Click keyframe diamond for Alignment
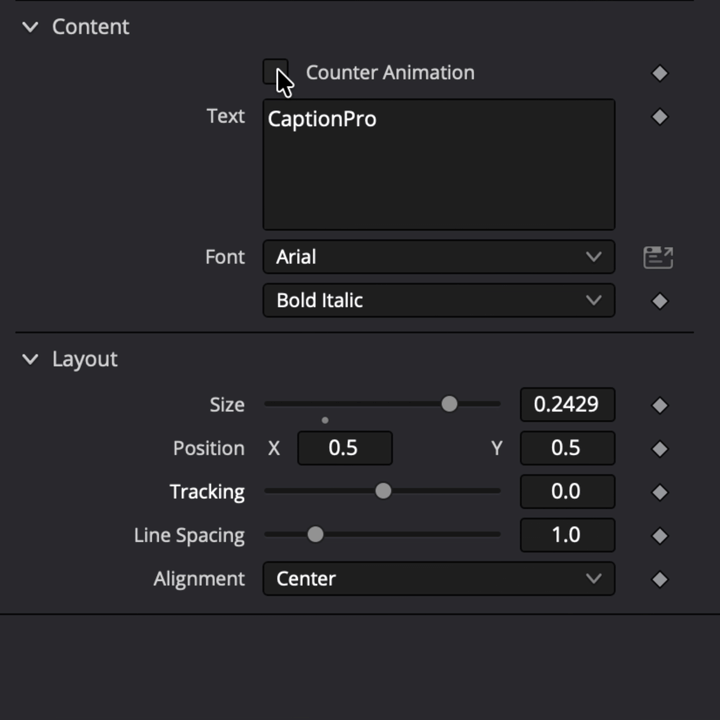Viewport: 720px width, 720px height. 660,579
